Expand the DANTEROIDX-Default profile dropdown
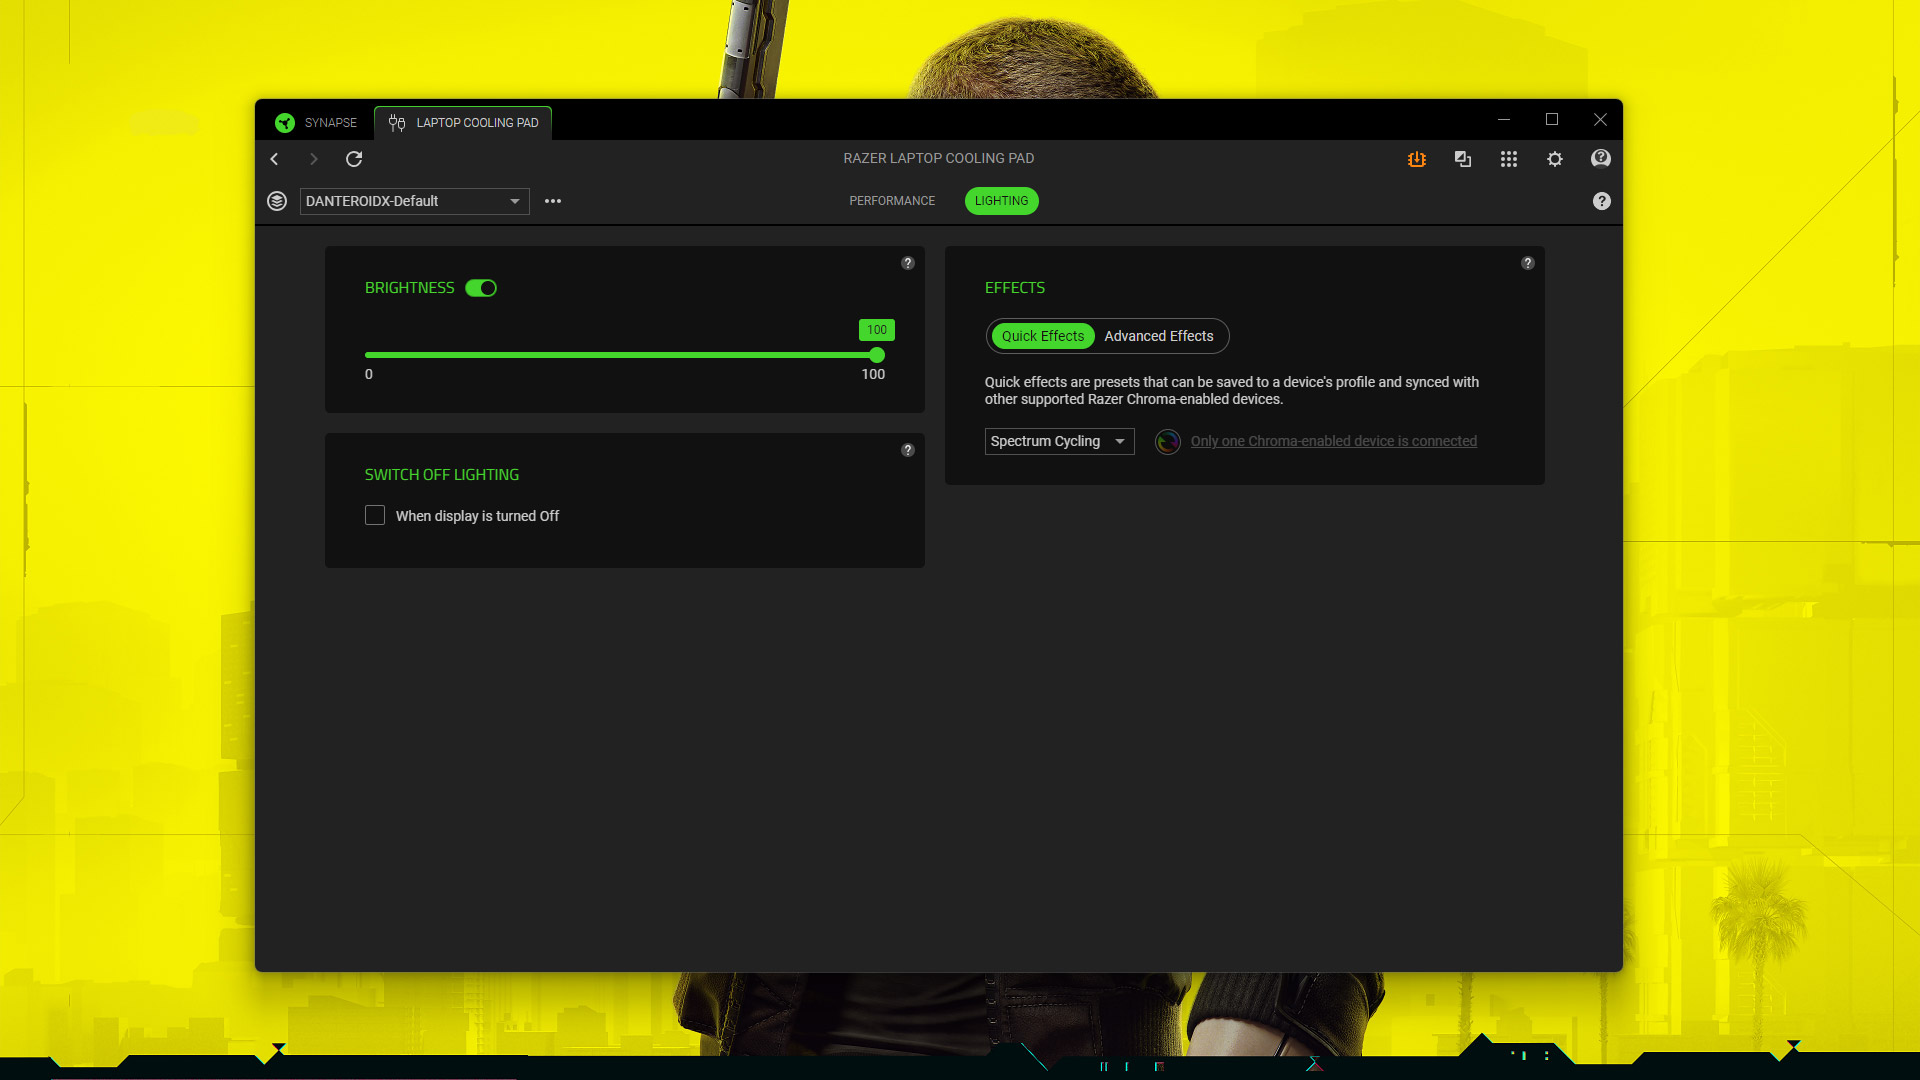The height and width of the screenshot is (1080, 1920). point(415,201)
